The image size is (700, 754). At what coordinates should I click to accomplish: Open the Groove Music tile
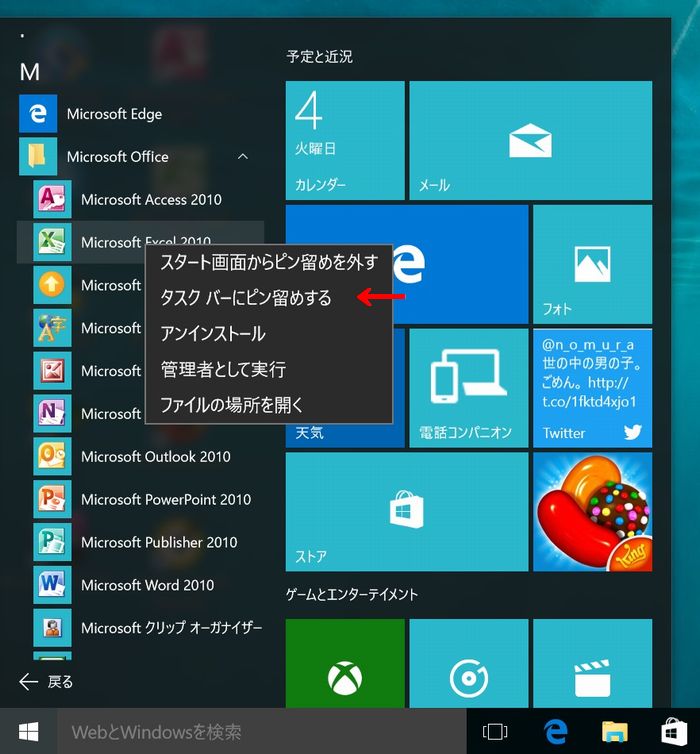coord(469,663)
